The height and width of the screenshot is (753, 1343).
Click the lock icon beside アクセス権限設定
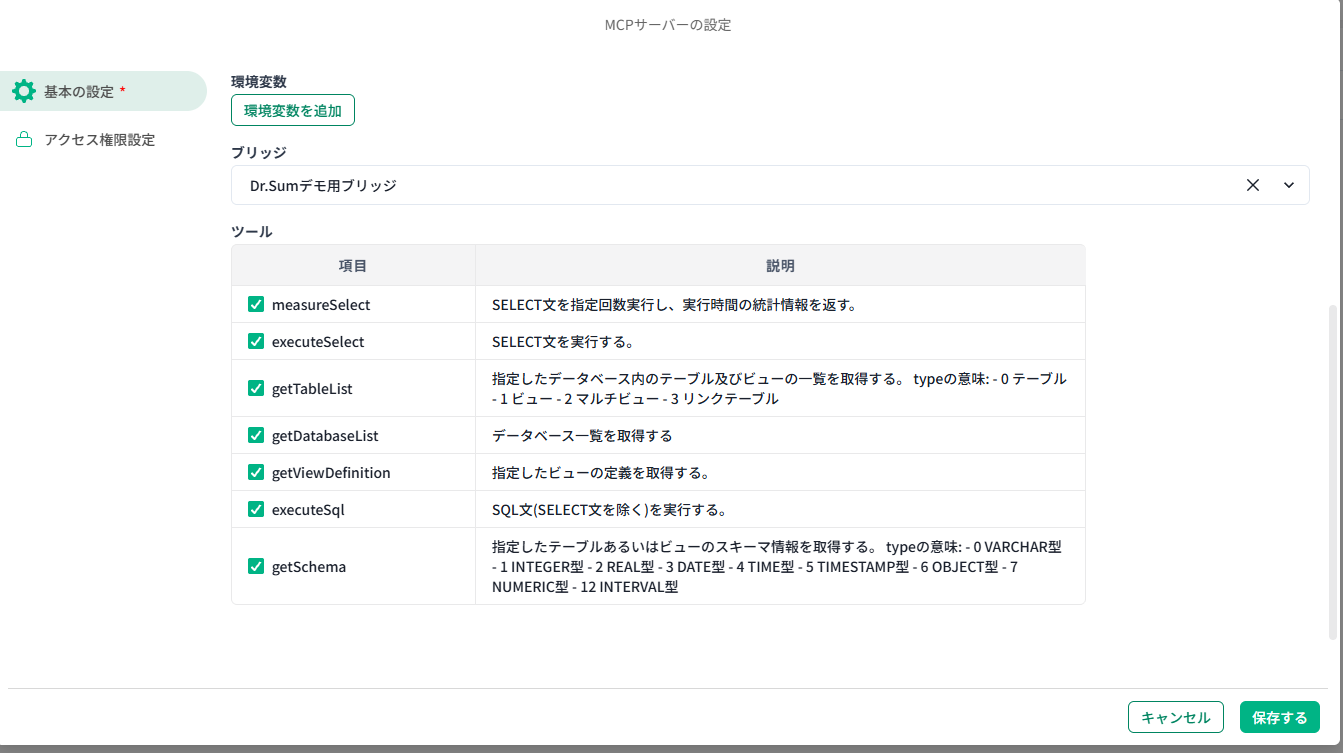(x=24, y=140)
